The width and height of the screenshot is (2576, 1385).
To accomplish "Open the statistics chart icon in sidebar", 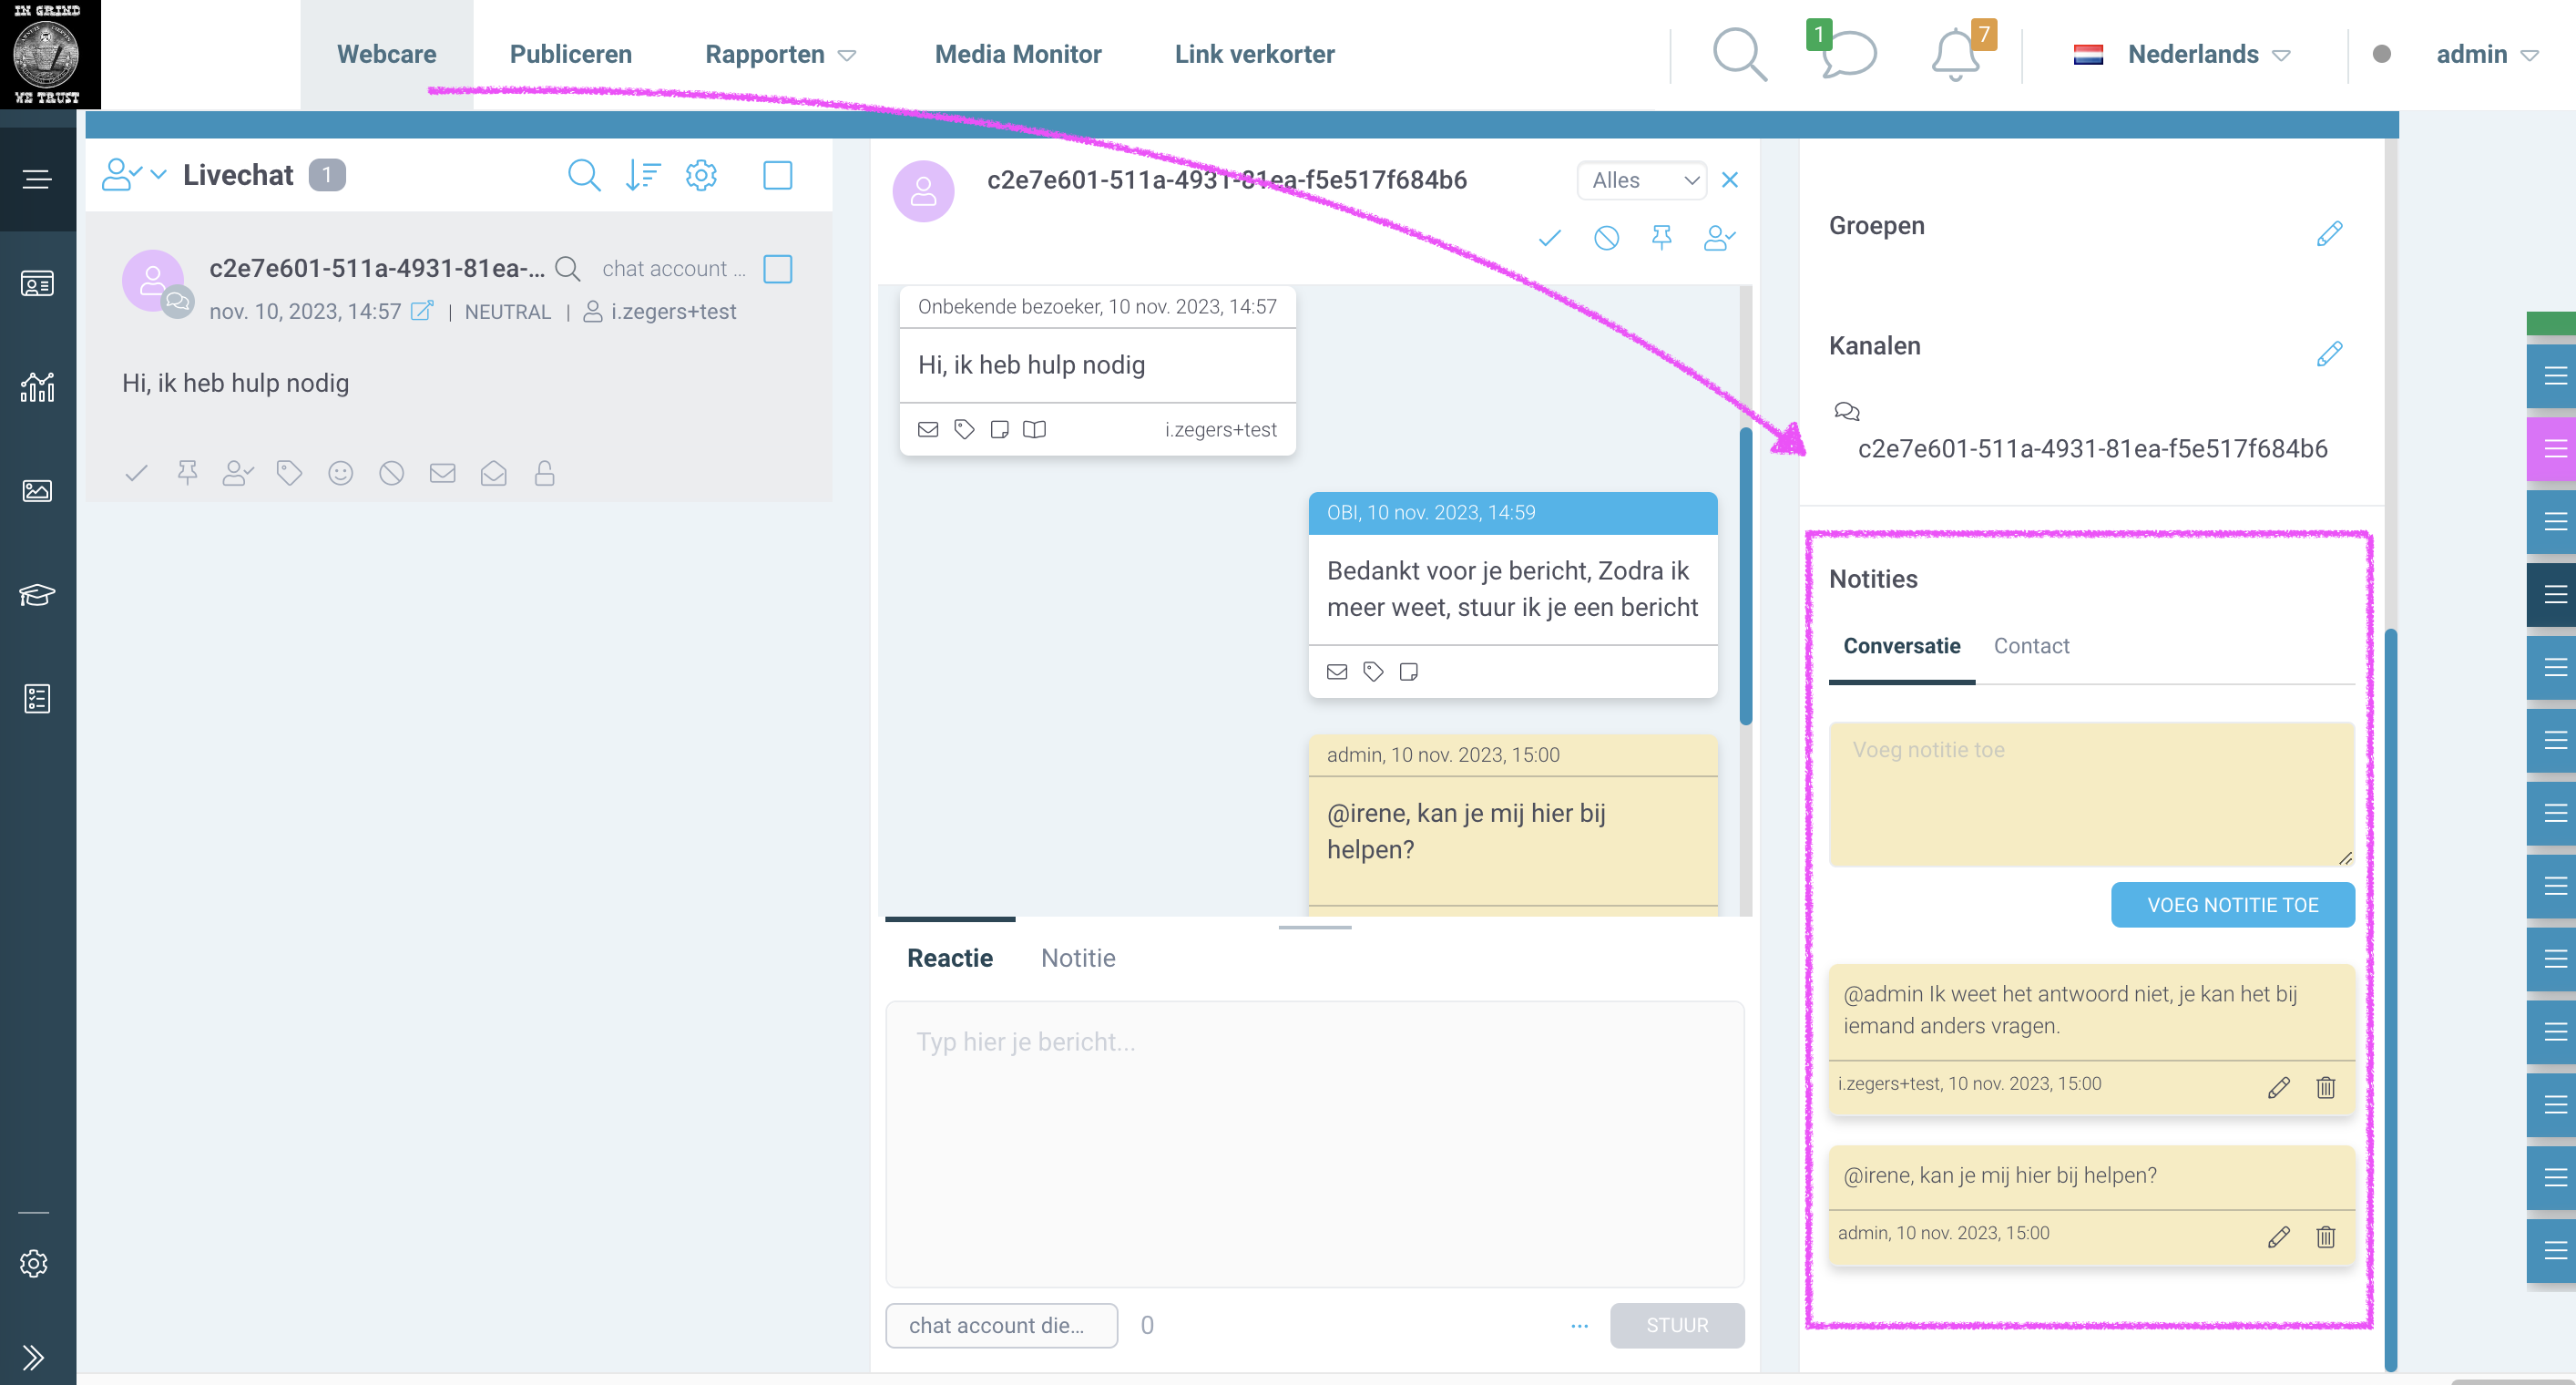I will pyautogui.click(x=37, y=387).
